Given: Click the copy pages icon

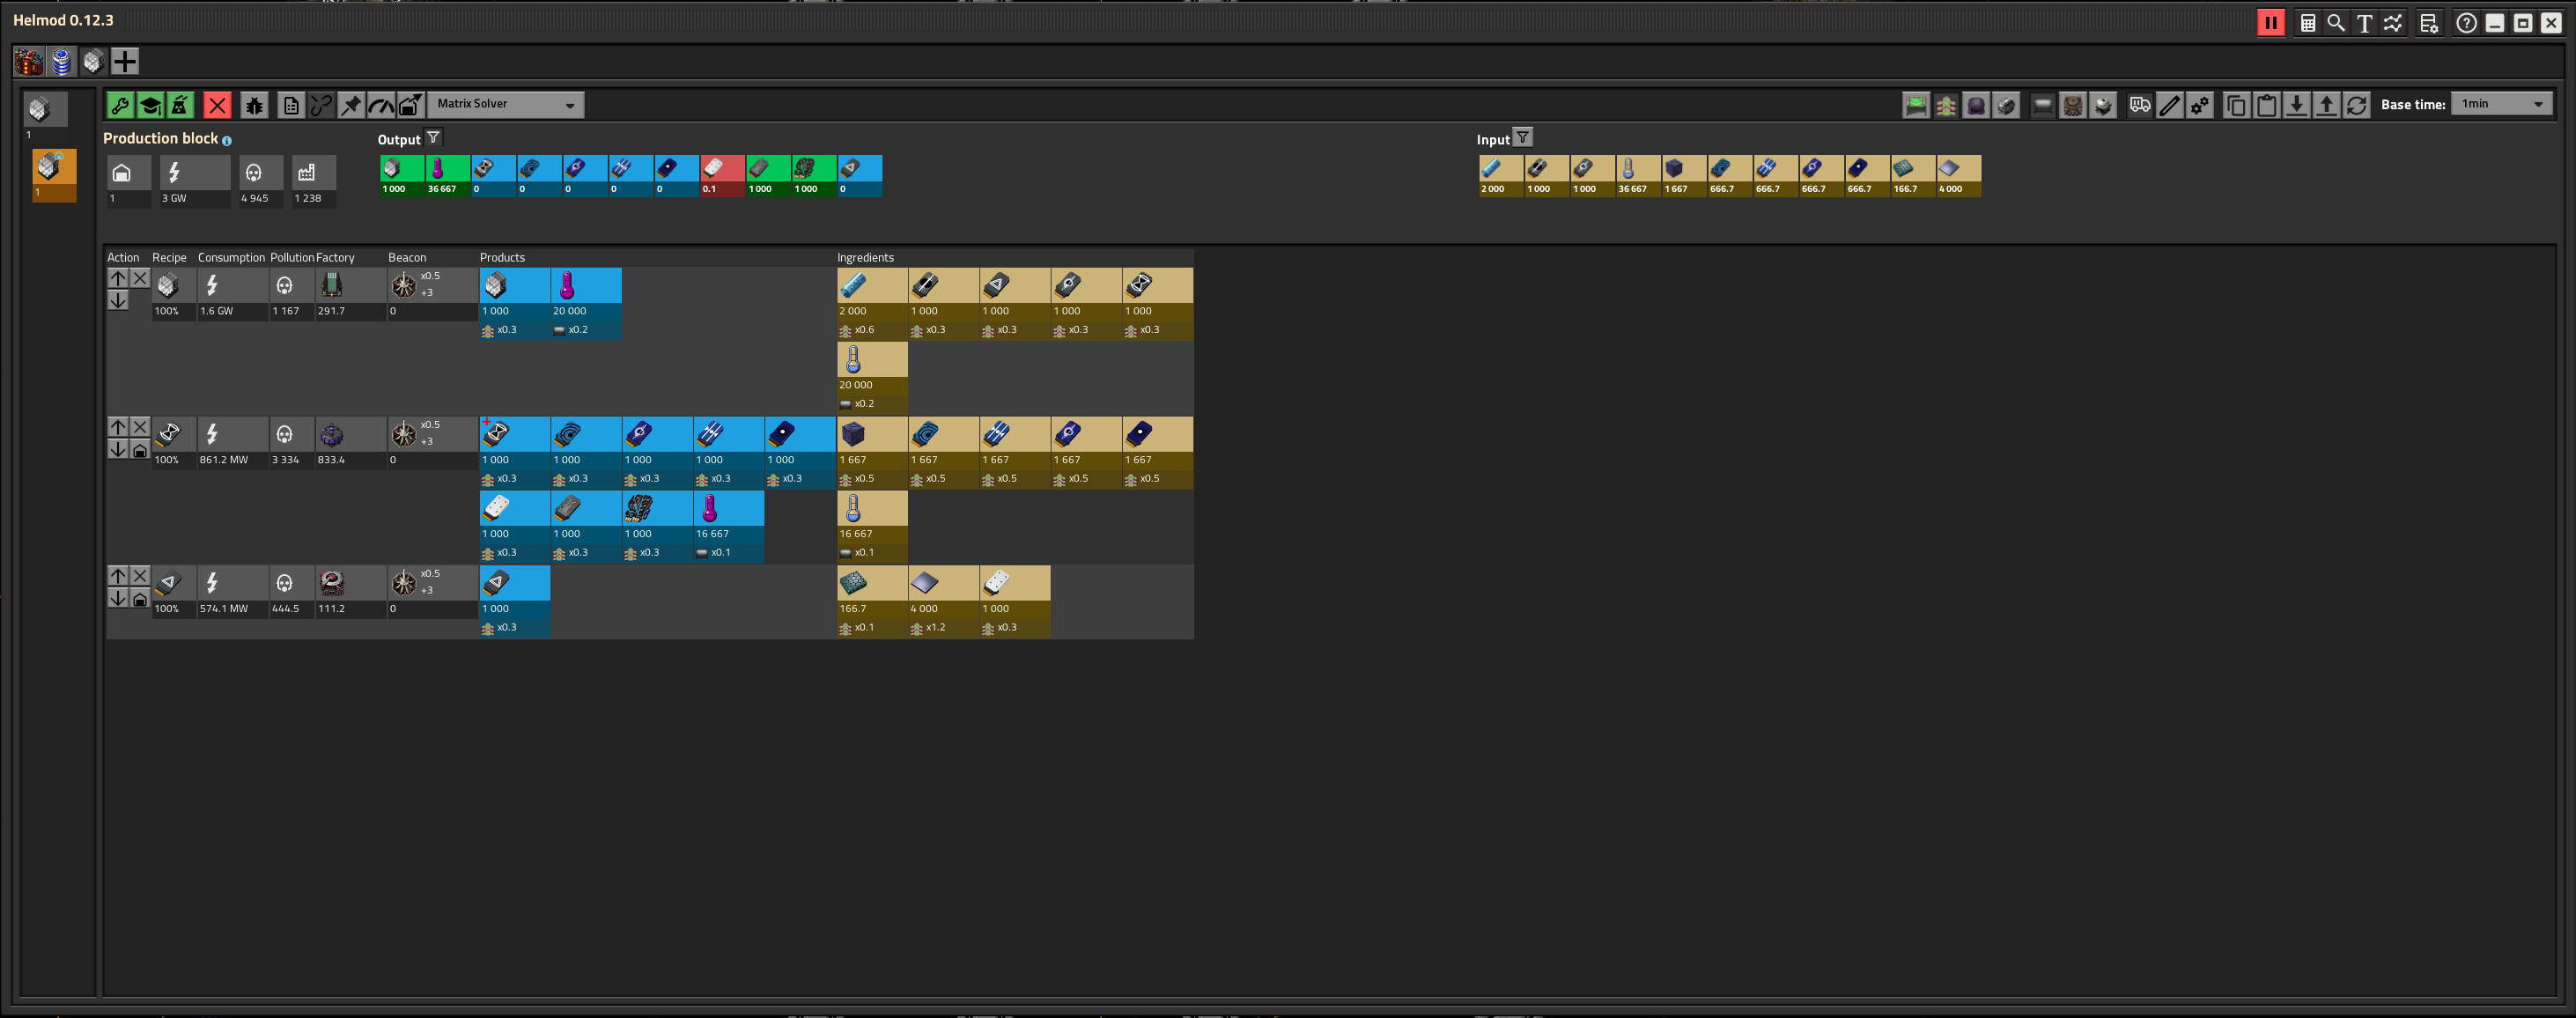Looking at the screenshot, I should pos(2237,105).
